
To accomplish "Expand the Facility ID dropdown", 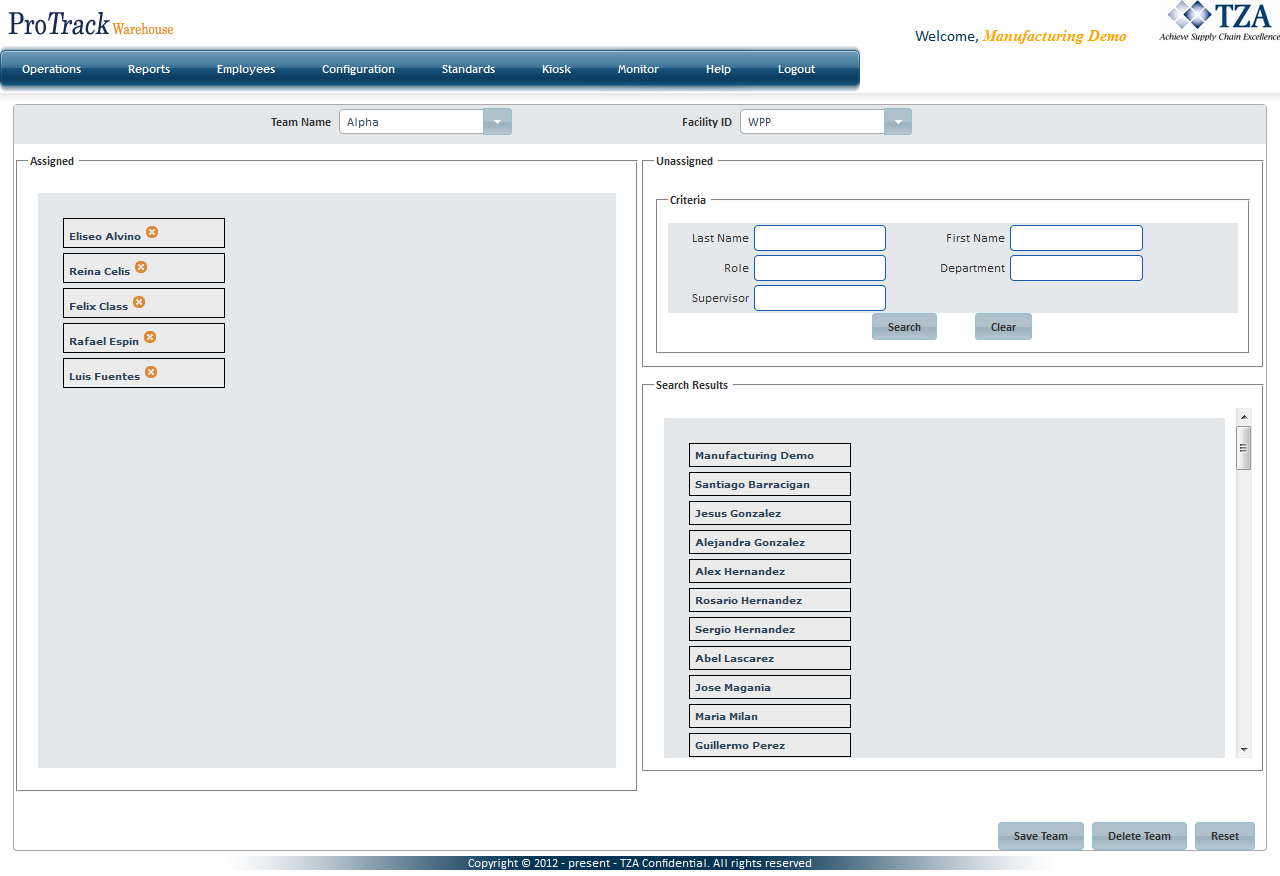I will (897, 122).
